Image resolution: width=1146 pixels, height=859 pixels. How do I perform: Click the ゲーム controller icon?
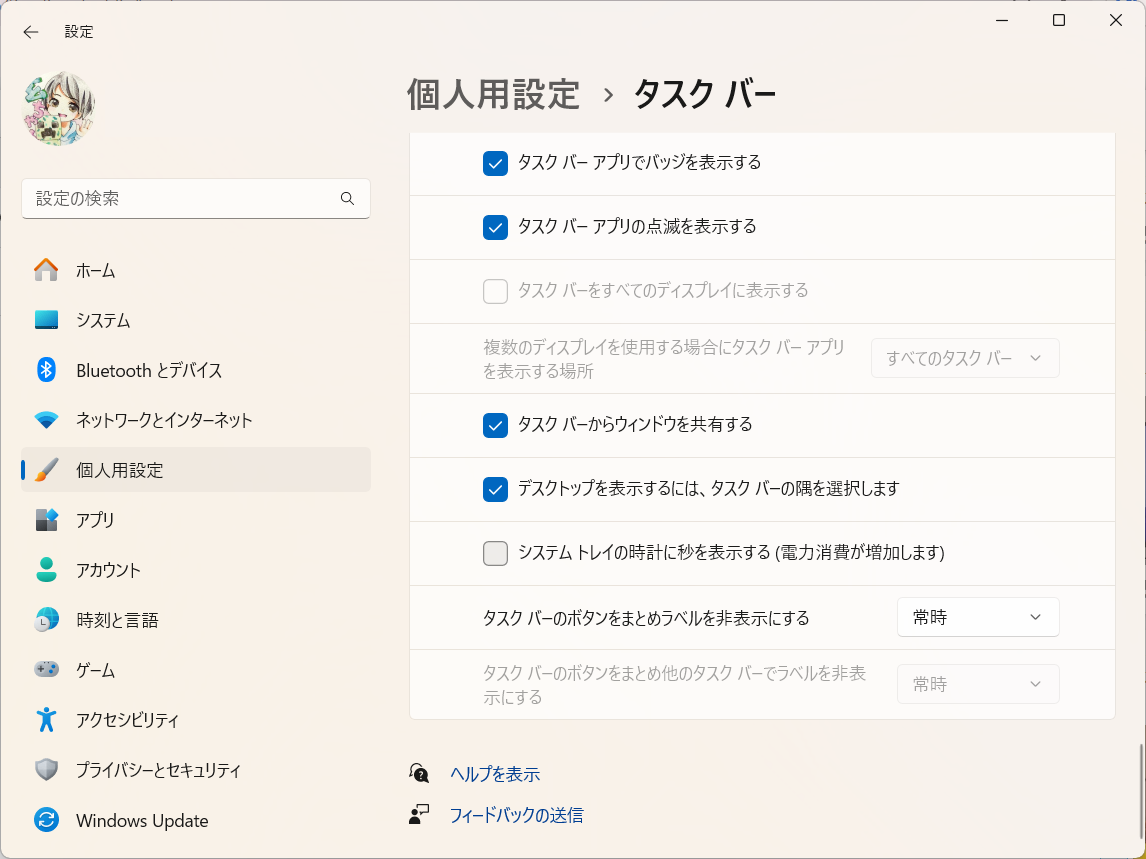(46, 670)
